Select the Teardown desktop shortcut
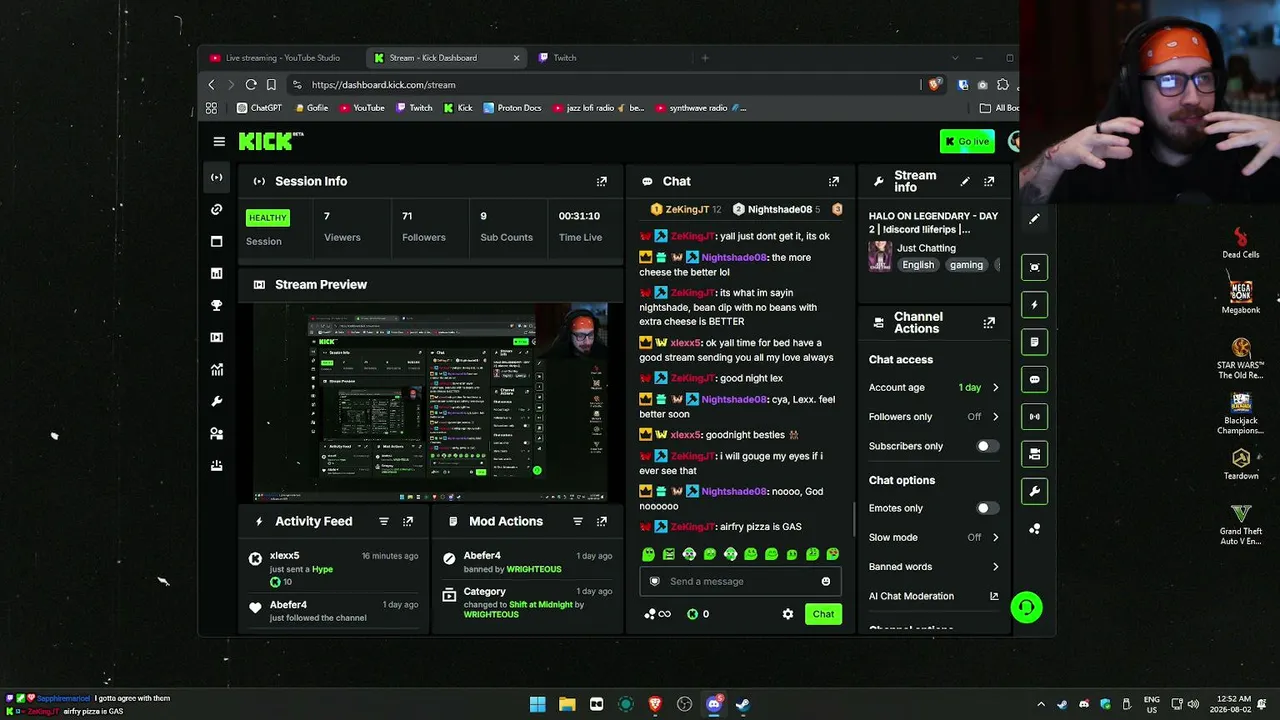The height and width of the screenshot is (720, 1280). (x=1241, y=464)
